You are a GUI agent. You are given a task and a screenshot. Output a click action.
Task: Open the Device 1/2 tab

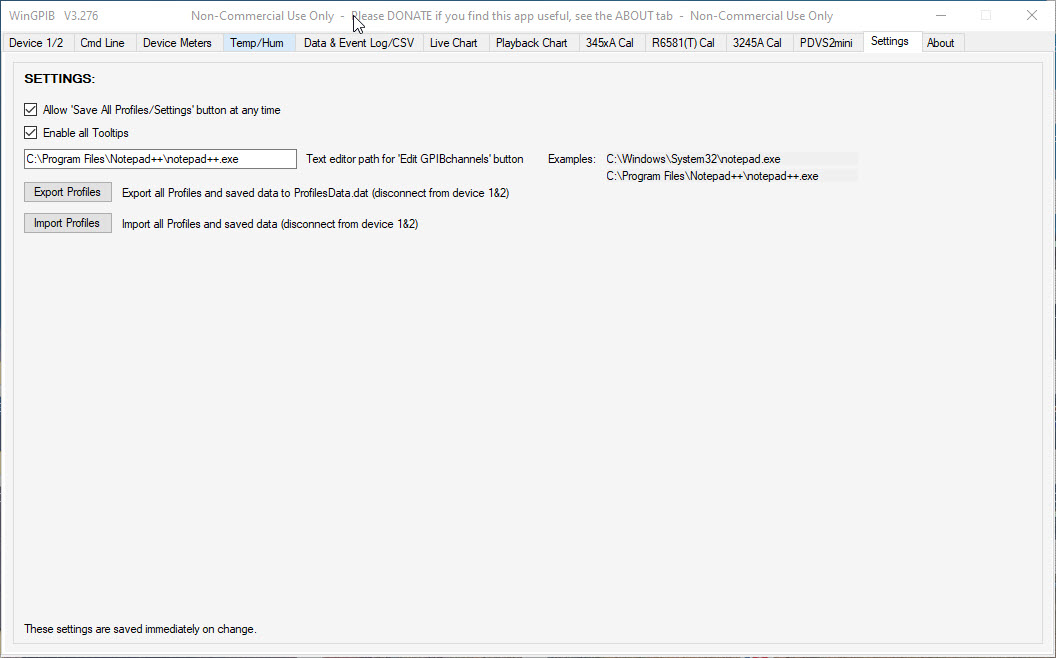36,43
